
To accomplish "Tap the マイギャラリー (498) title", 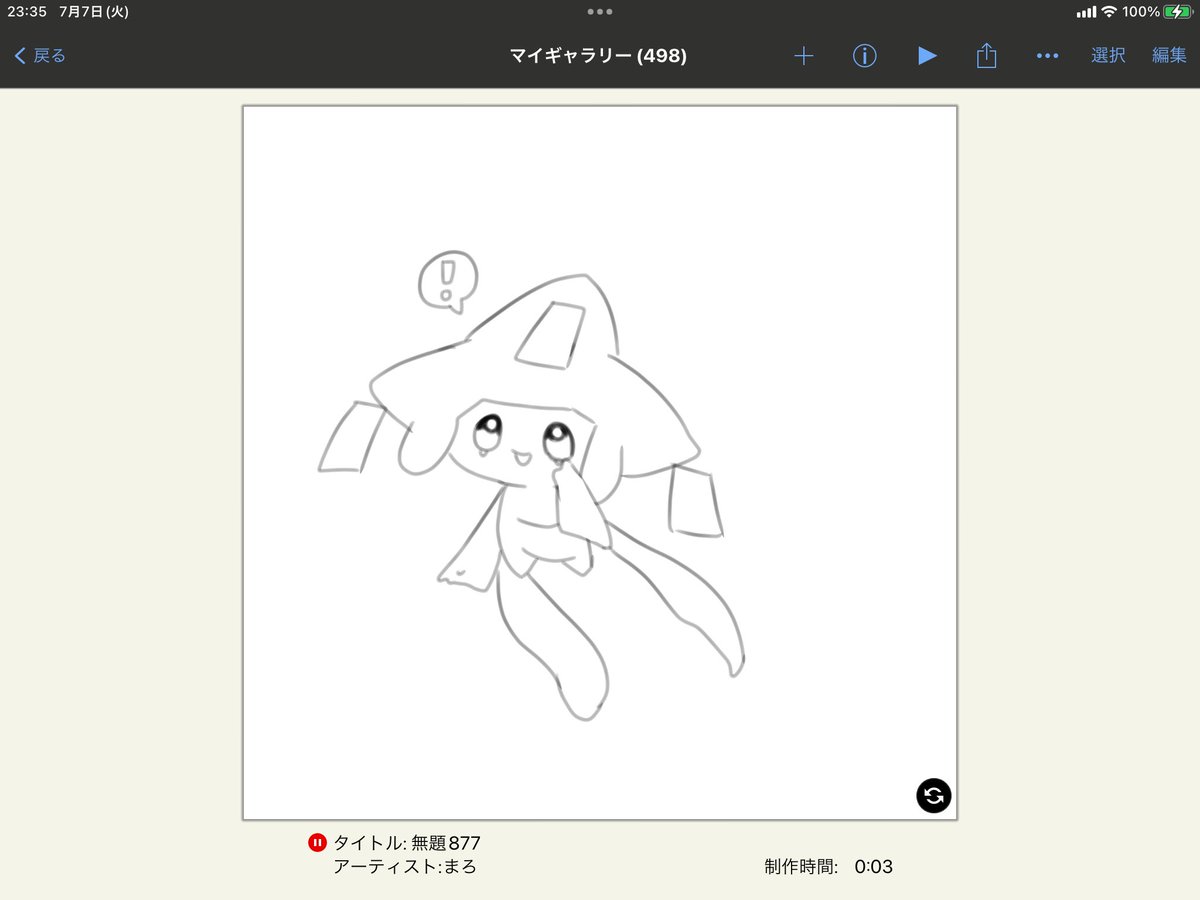I will [598, 56].
